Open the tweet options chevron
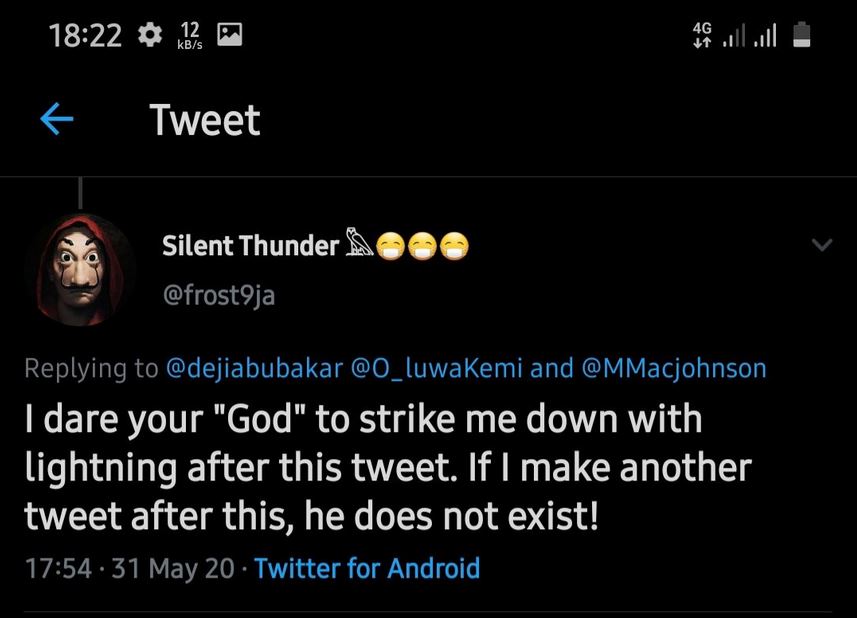 pos(821,244)
